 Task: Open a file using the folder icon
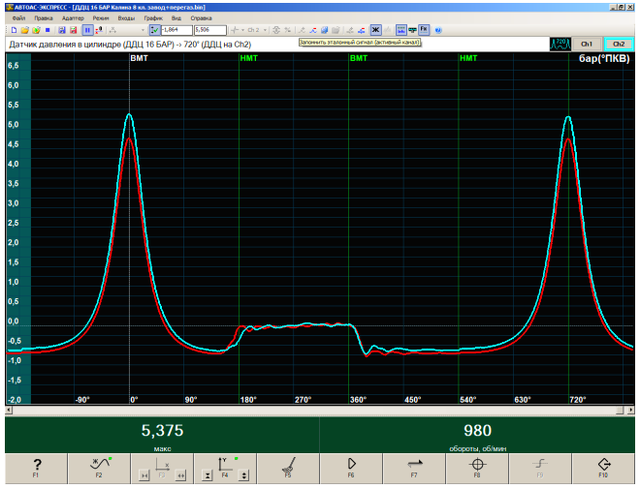[25, 30]
